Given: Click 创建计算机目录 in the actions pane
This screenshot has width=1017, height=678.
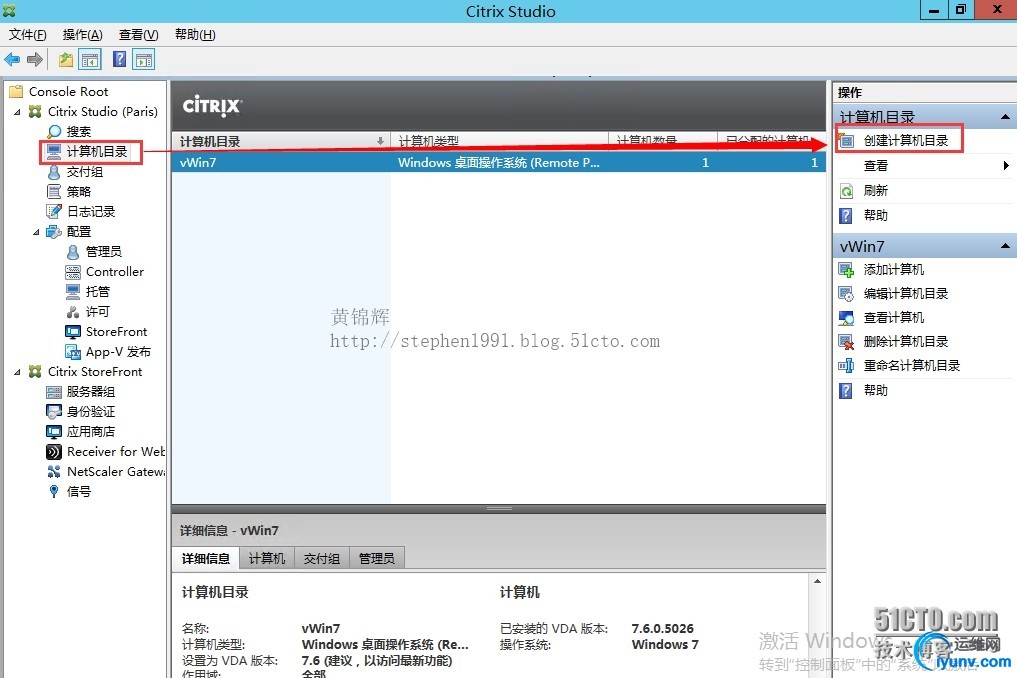Looking at the screenshot, I should [905, 141].
